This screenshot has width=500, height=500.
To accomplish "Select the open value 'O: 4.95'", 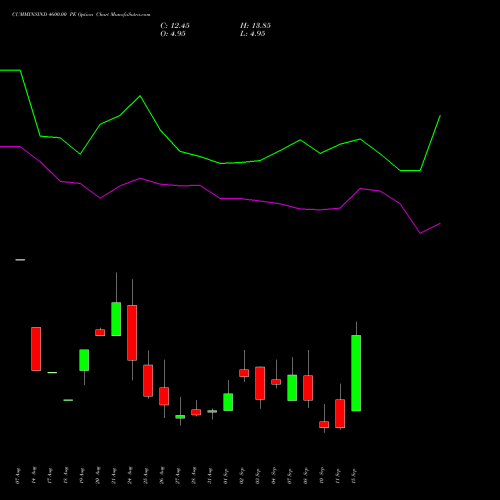I will pos(173,34).
